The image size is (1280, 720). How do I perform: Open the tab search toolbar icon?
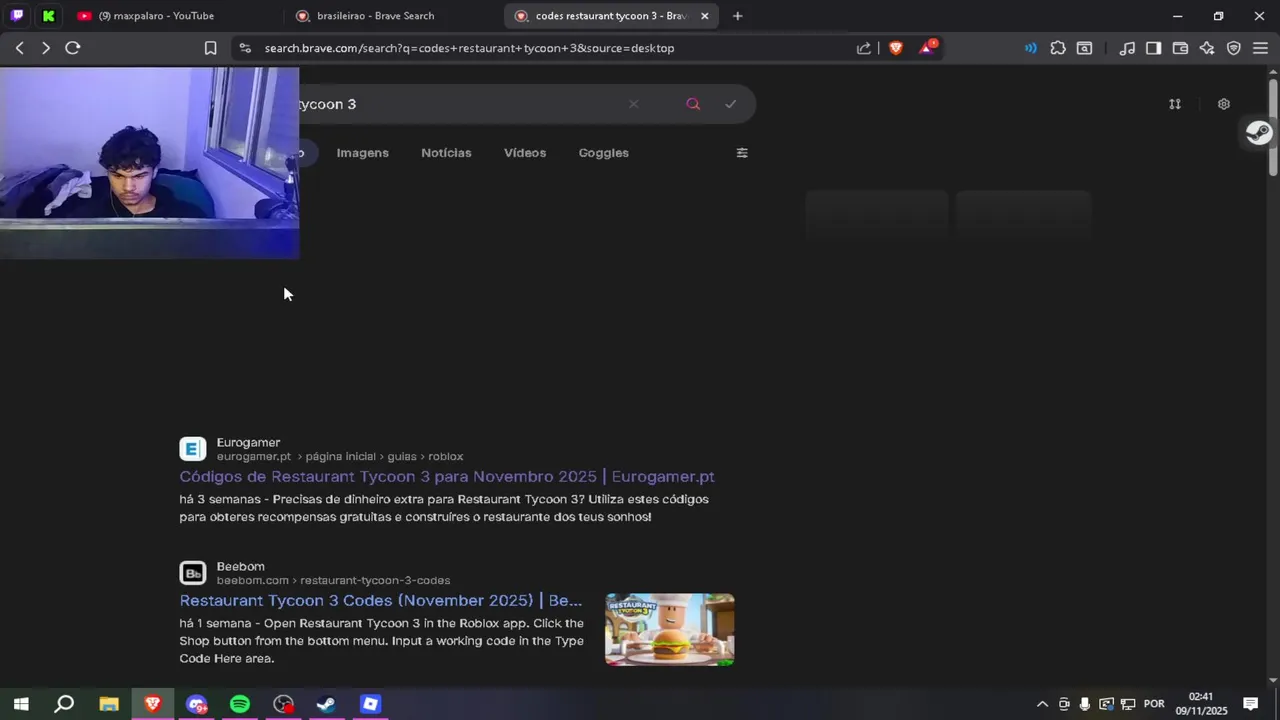coord(1084,48)
